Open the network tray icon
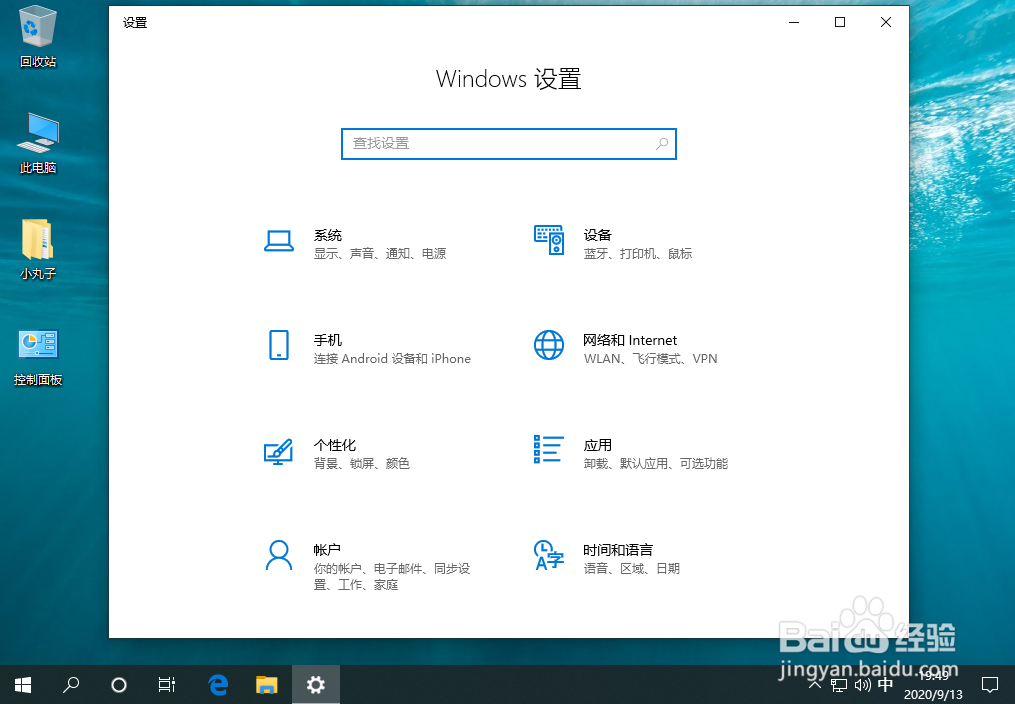The image size is (1015, 704). tap(839, 685)
